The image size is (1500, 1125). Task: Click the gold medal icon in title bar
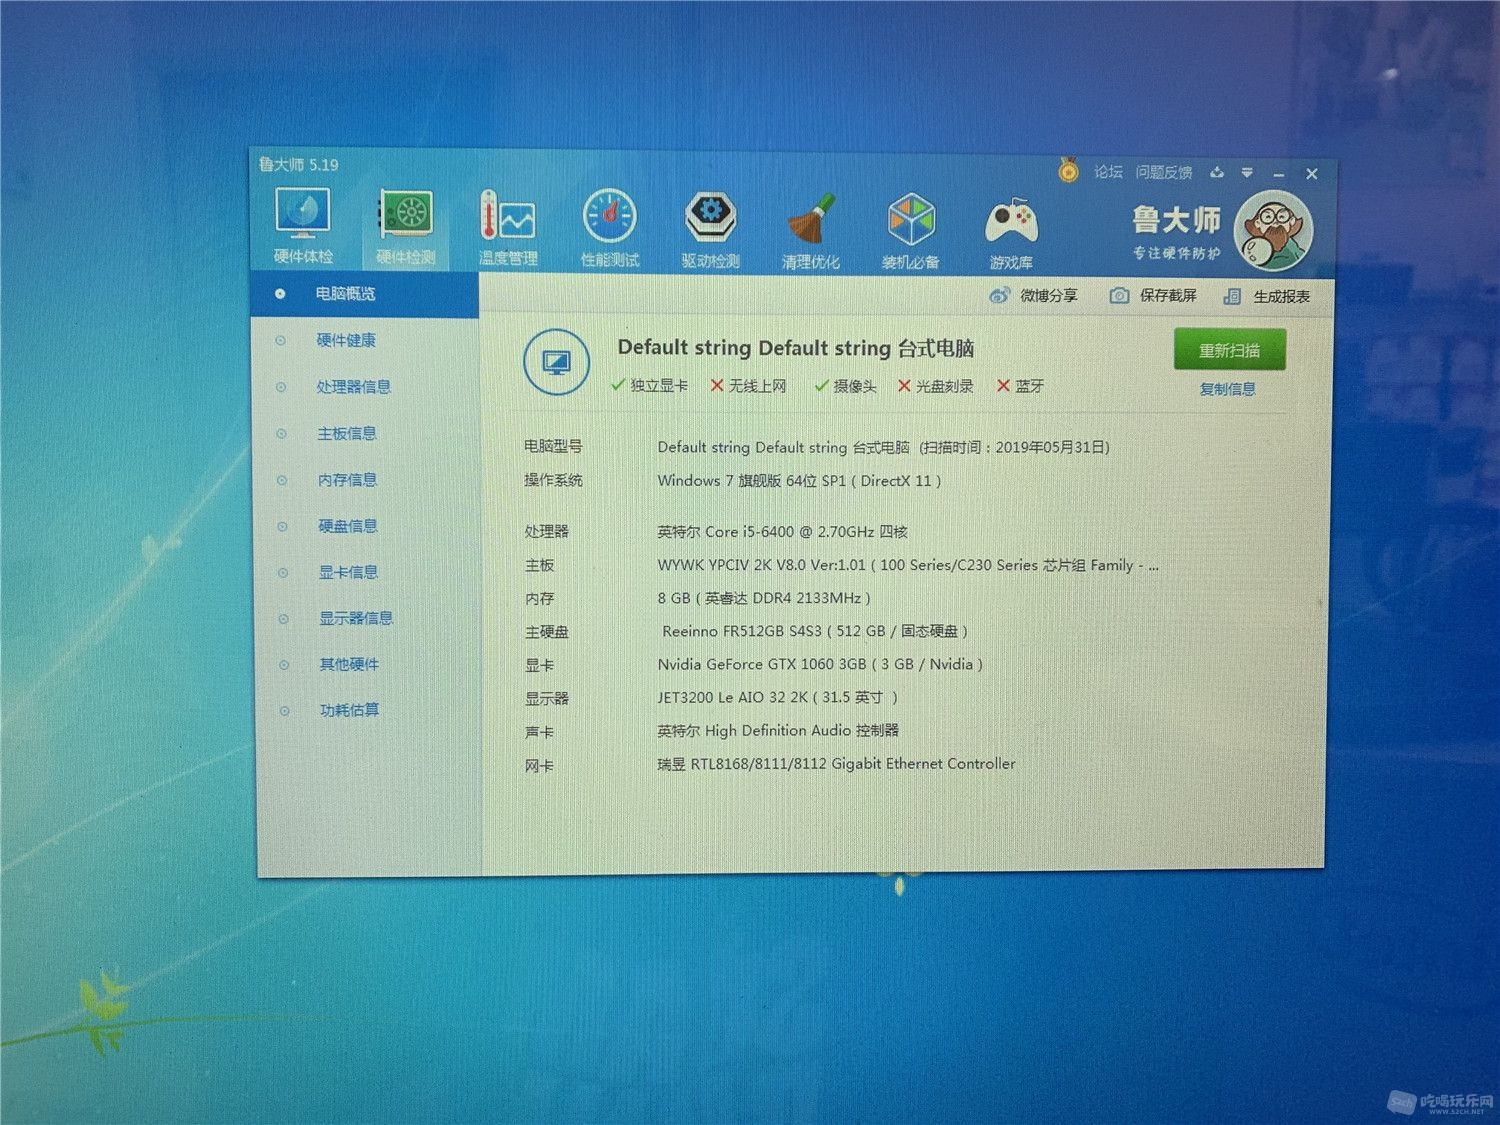(x=1068, y=170)
